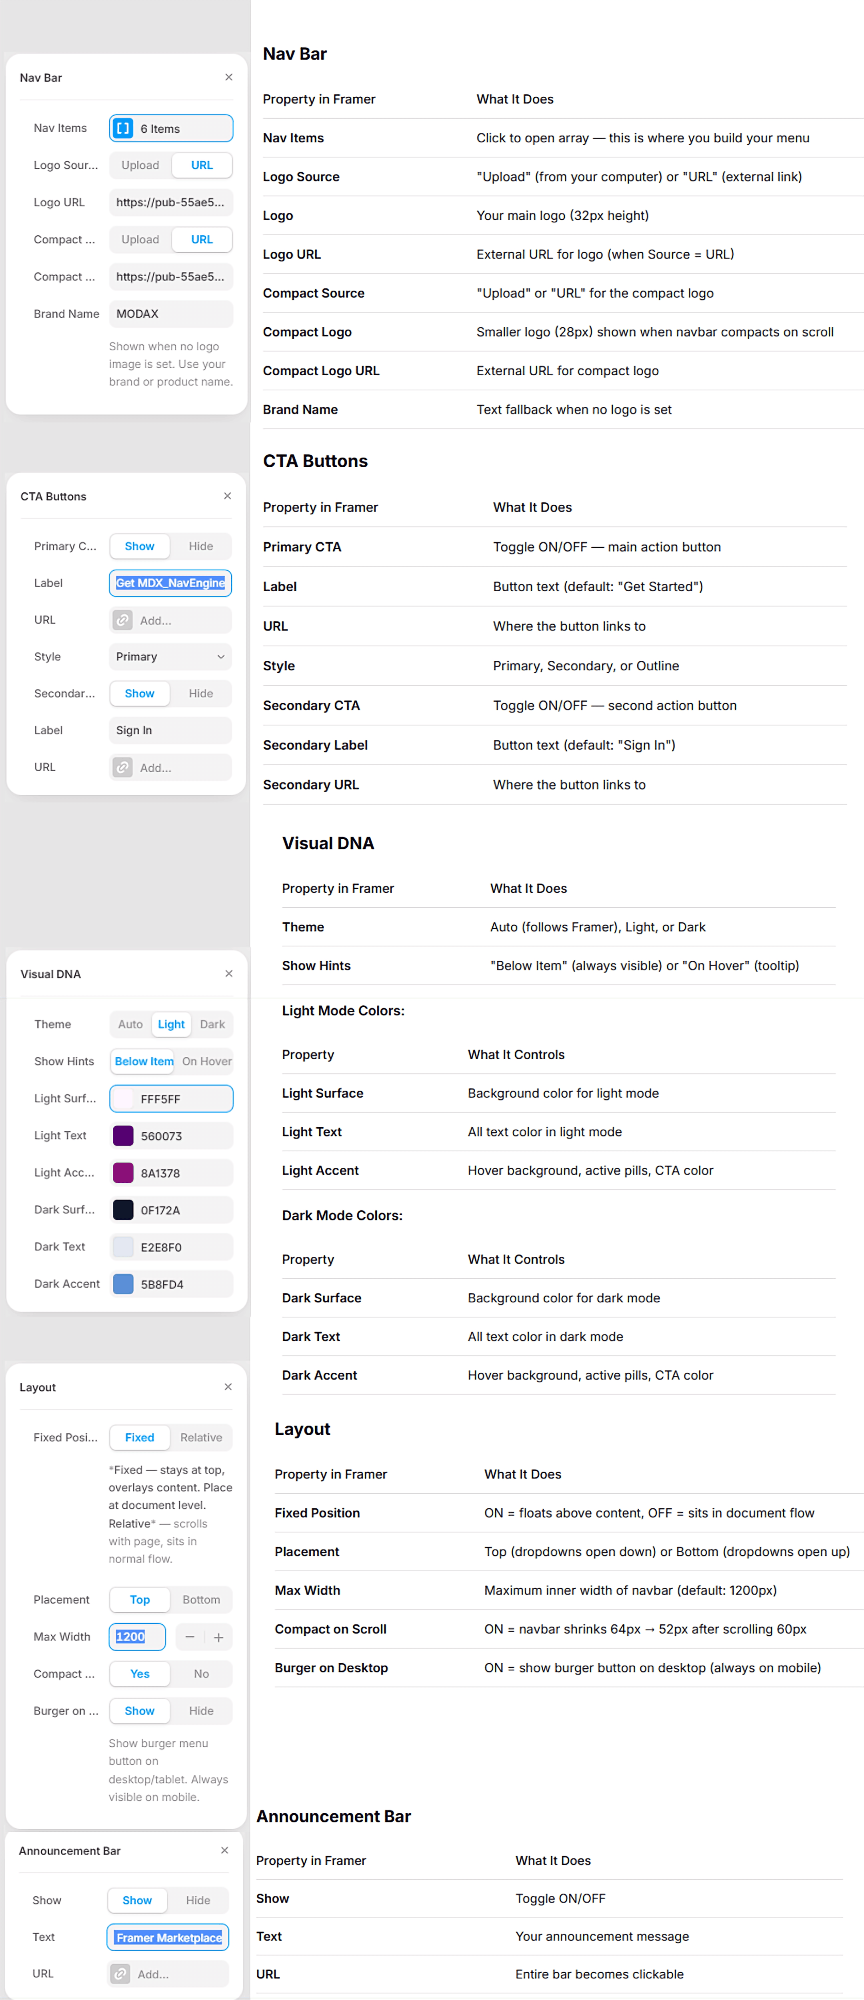Click the Secondary Label Sign In field
Image resolution: width=864 pixels, height=2000 pixels.
coord(170,730)
